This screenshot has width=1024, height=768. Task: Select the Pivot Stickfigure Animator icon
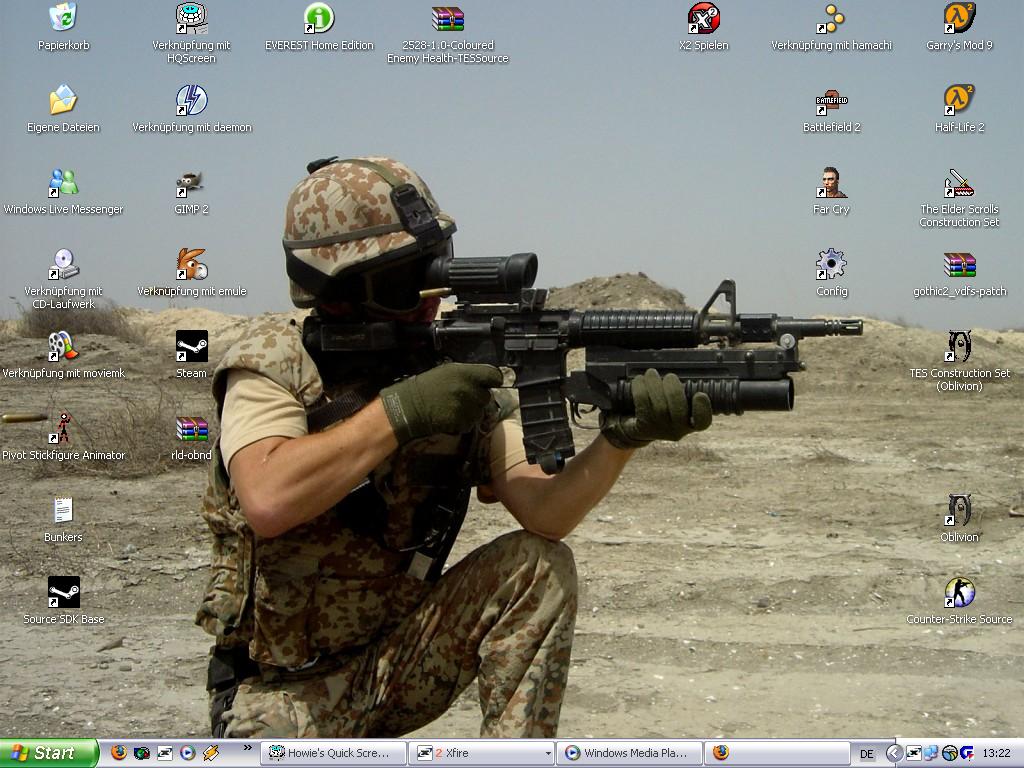click(63, 429)
